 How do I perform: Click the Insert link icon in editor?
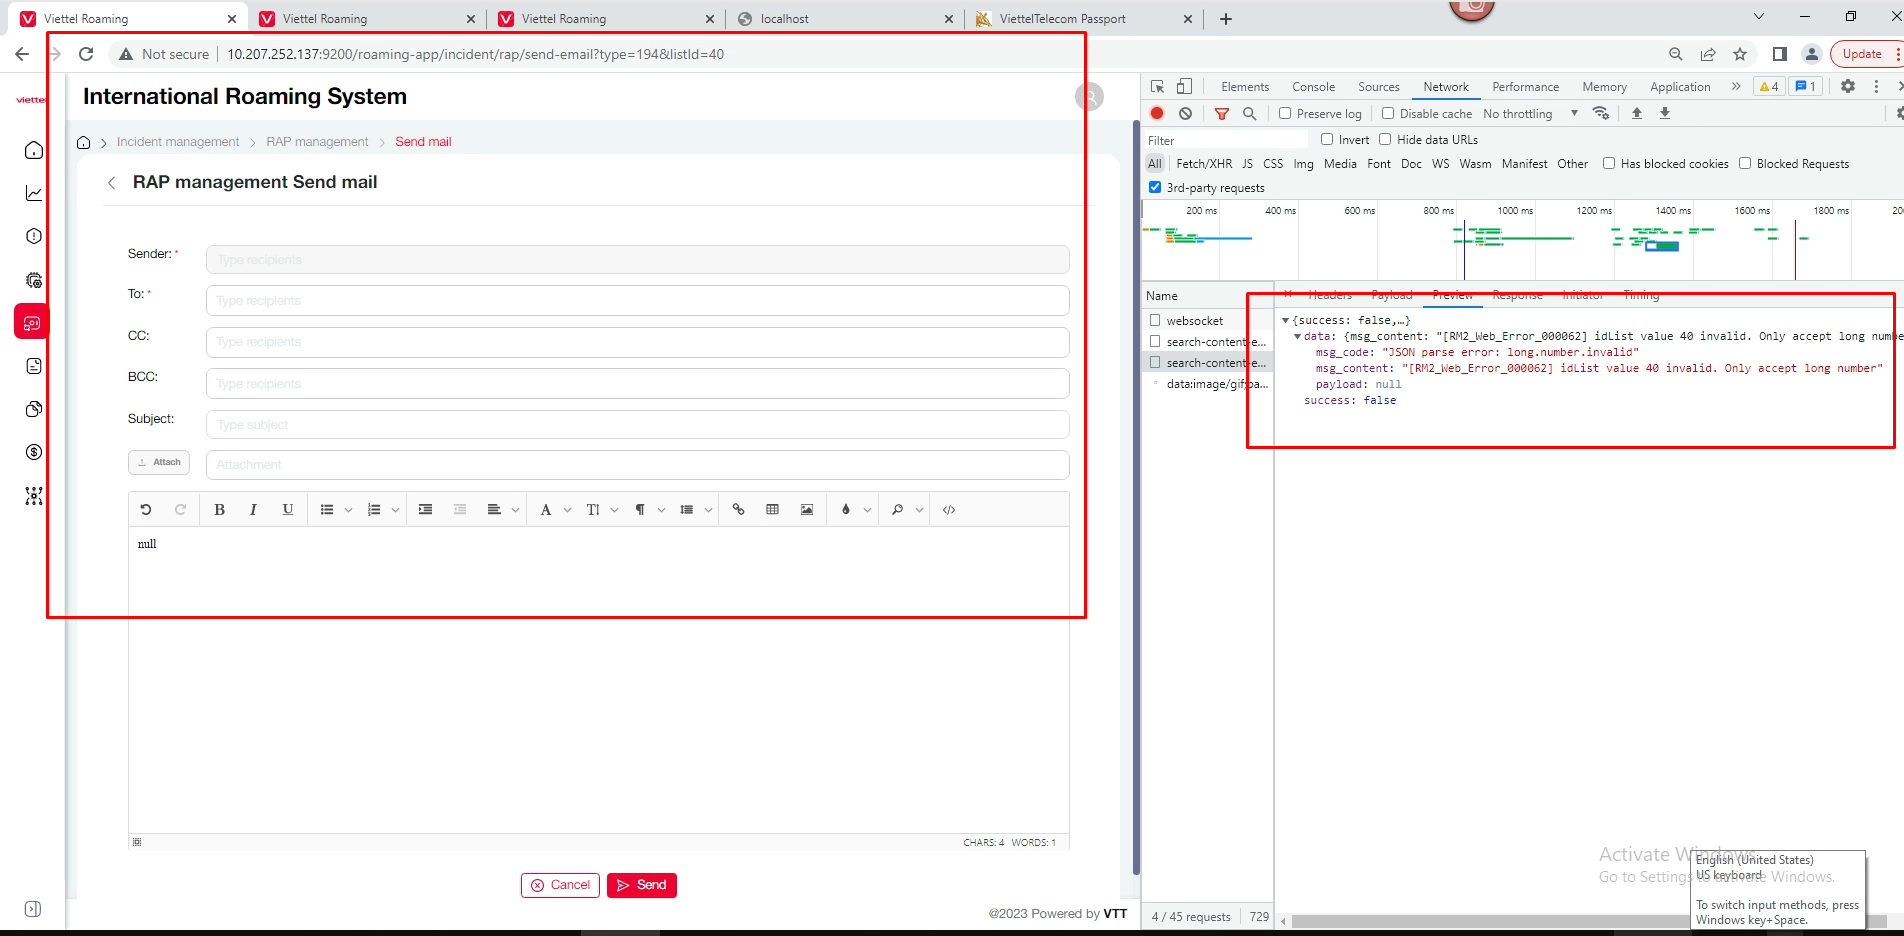tap(738, 510)
